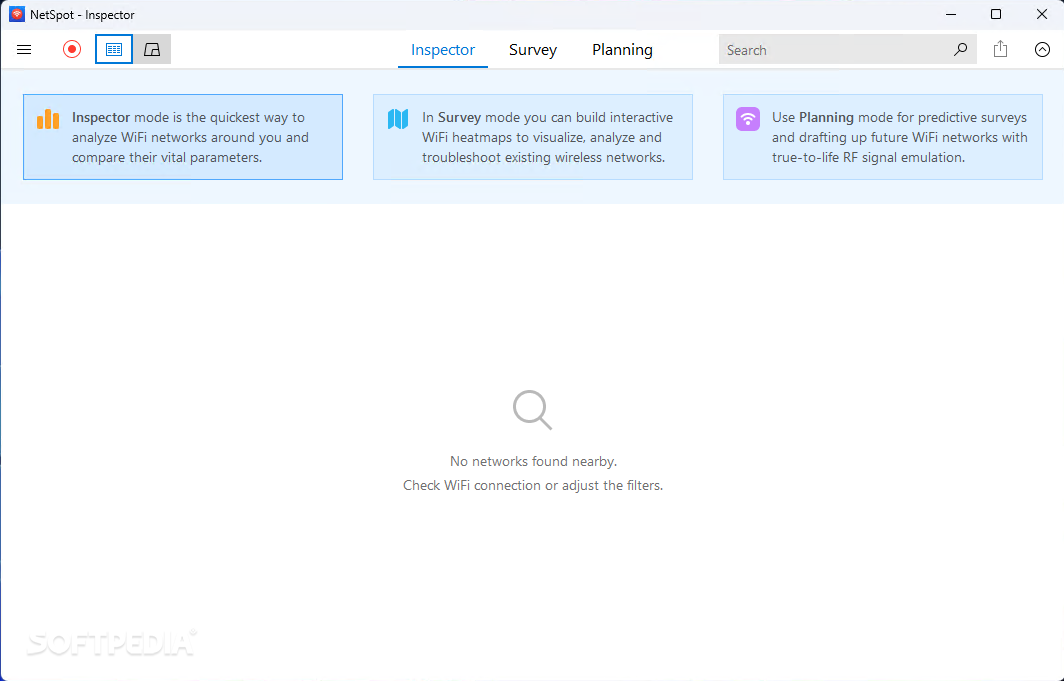
Task: Open the Survey tab
Action: 533,50
